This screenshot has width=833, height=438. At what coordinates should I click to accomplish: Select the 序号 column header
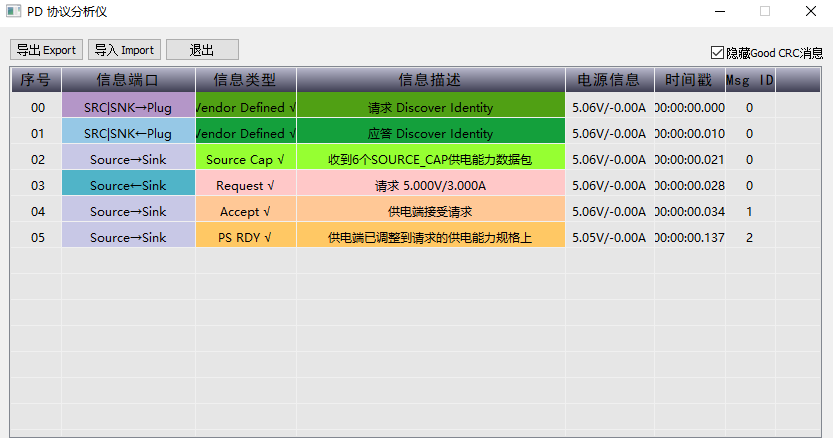click(x=36, y=80)
